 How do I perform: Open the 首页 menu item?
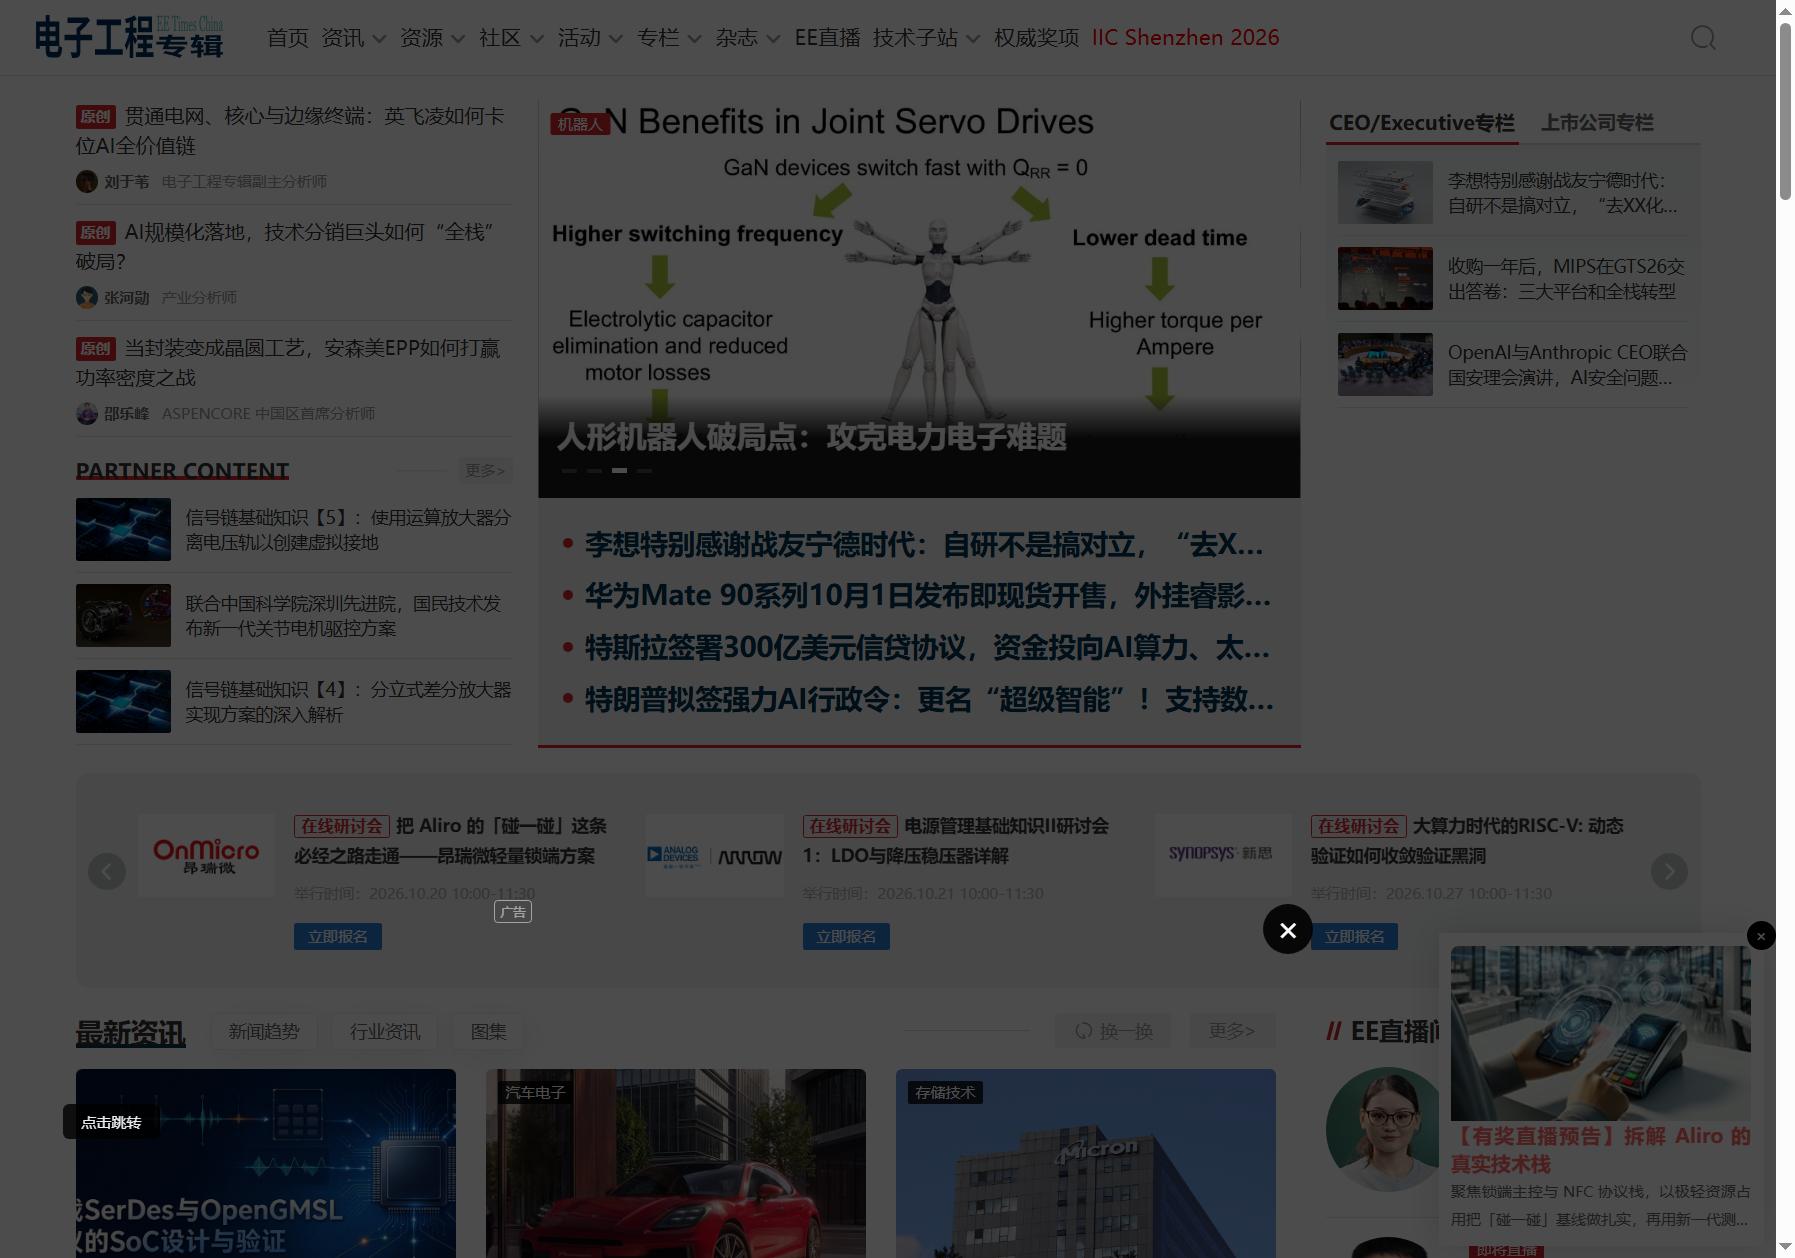tap(288, 38)
